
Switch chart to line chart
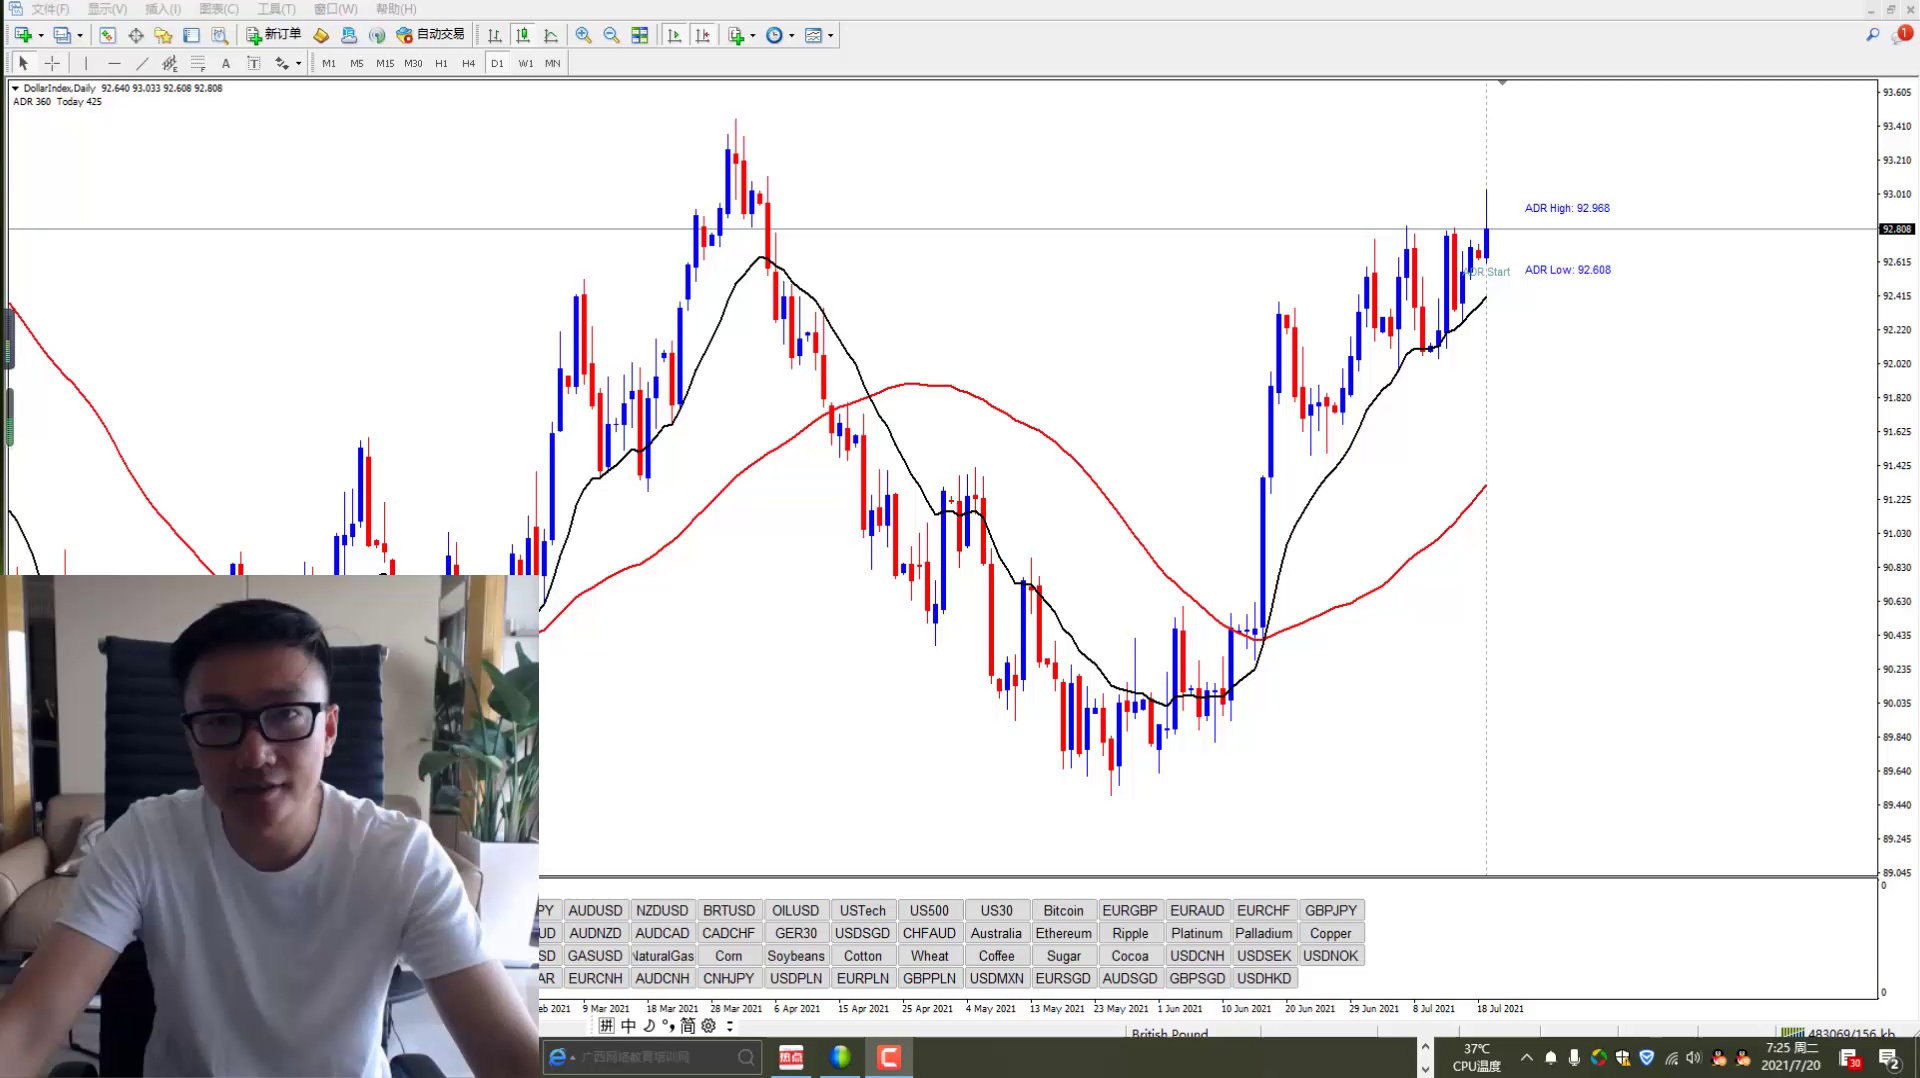tap(550, 35)
